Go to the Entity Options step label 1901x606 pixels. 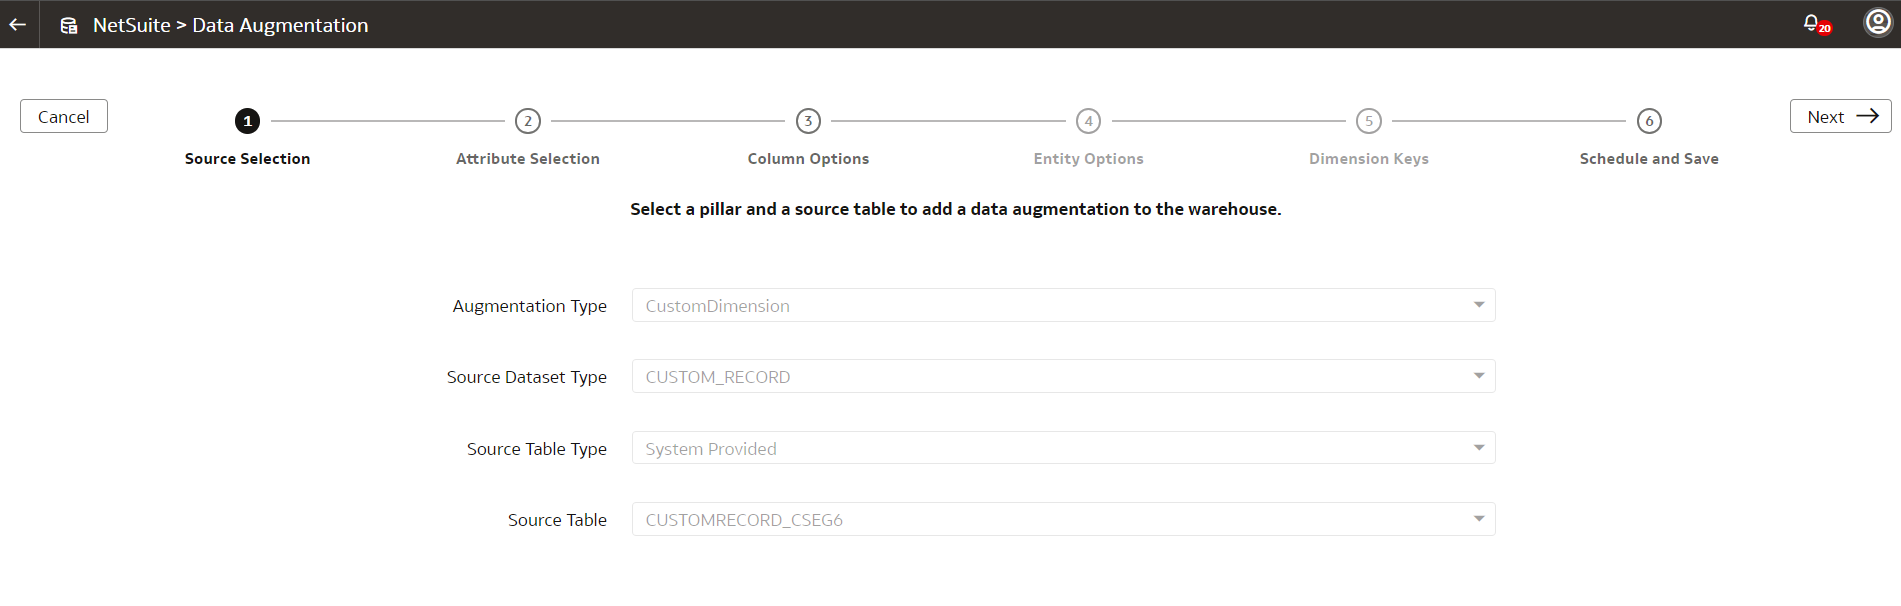[x=1089, y=159]
